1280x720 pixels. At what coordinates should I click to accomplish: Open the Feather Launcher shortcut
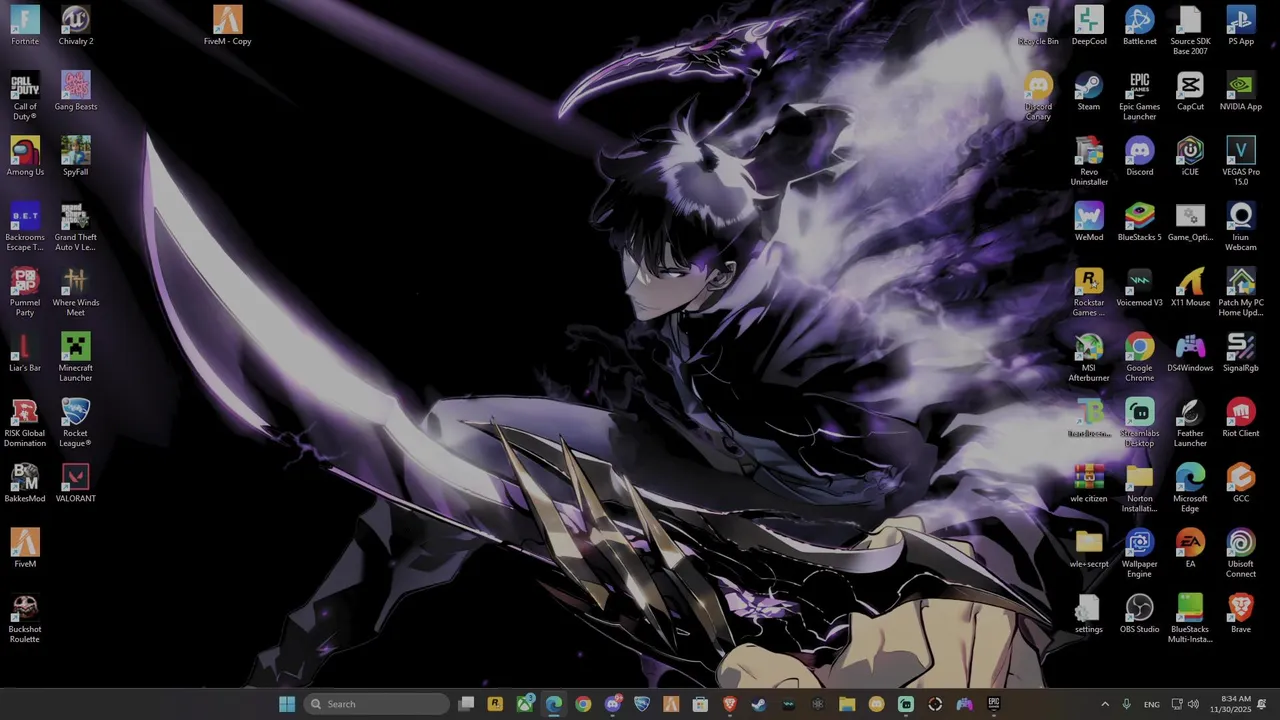[1190, 422]
